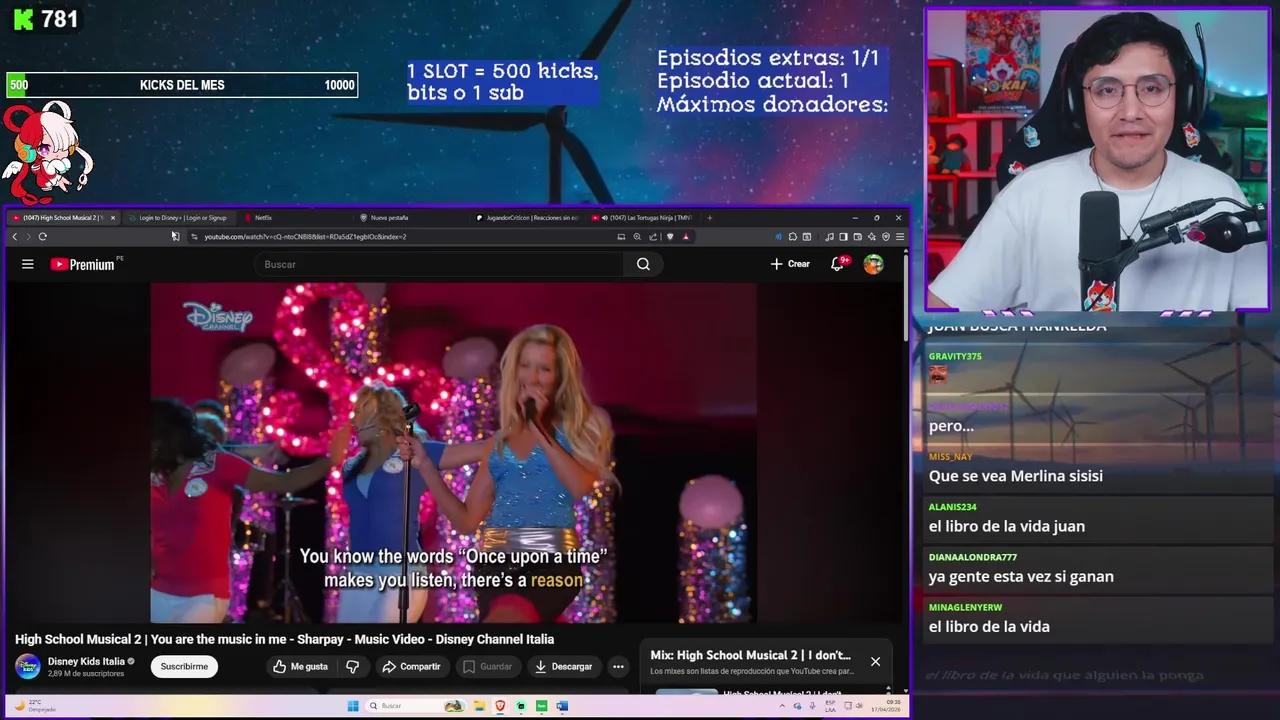1280x720 pixels.
Task: Click the share icon in the address bar
Action: pos(653,237)
